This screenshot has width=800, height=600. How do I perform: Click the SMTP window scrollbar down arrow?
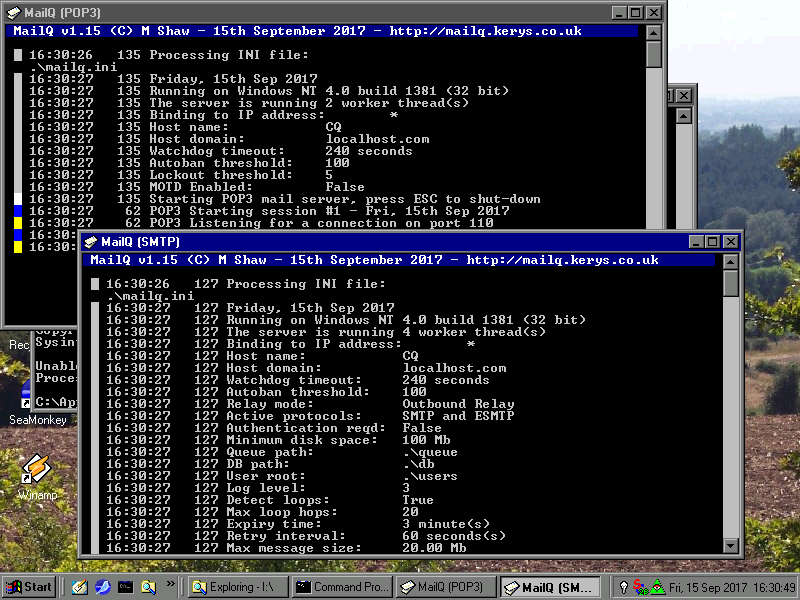click(731, 545)
